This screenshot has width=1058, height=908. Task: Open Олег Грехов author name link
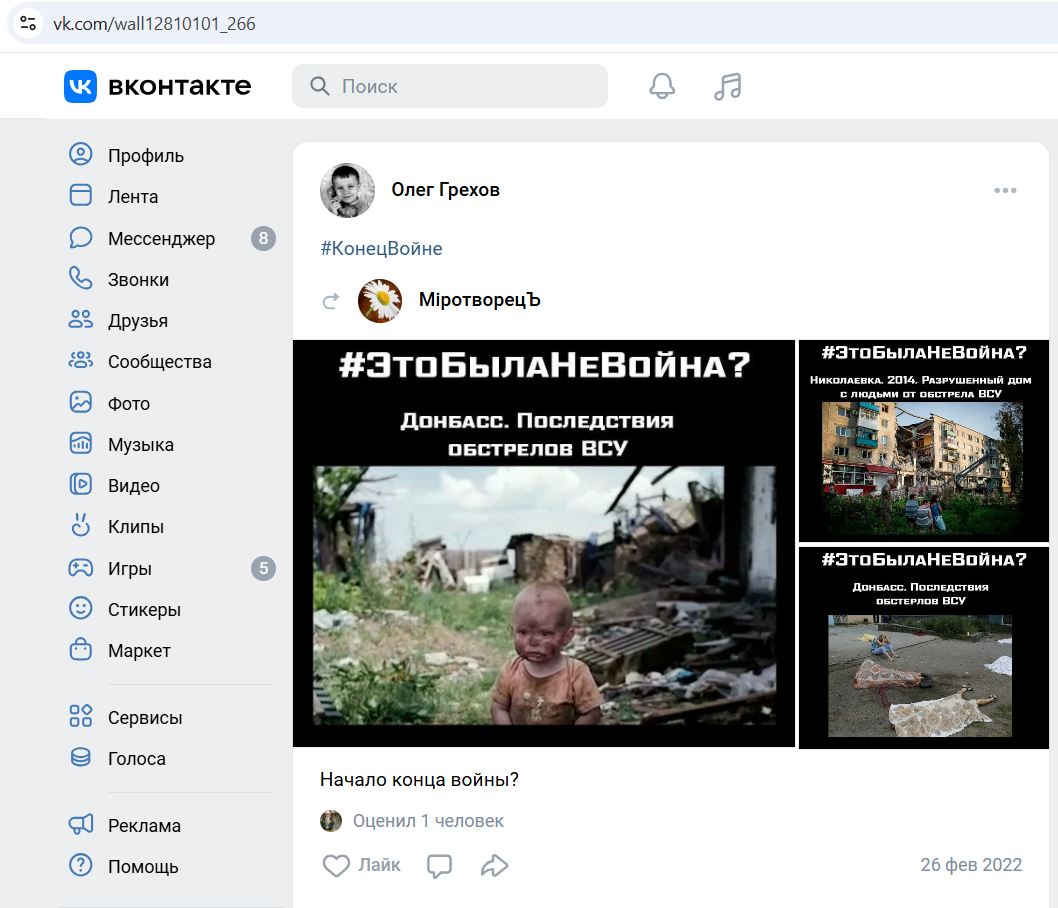tap(445, 190)
